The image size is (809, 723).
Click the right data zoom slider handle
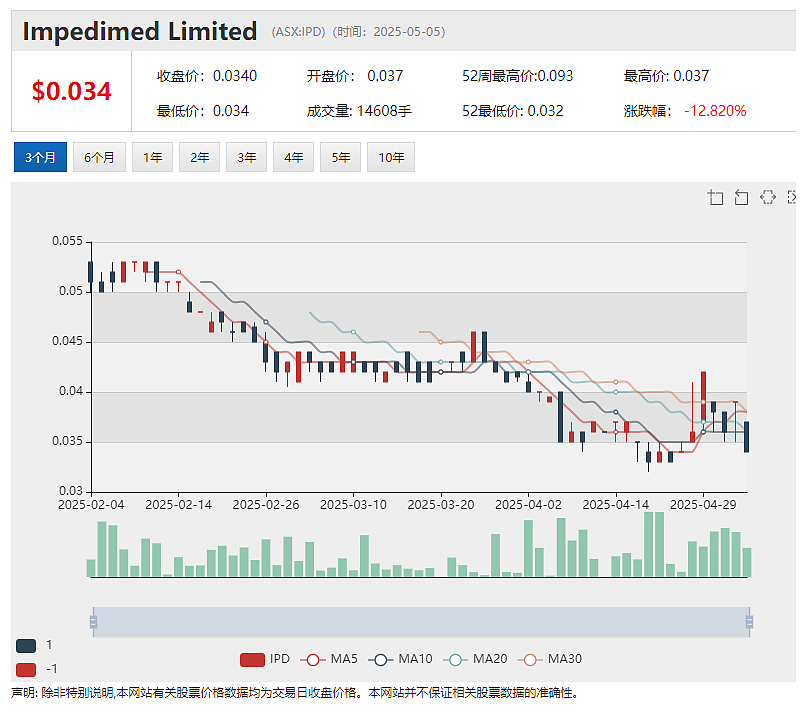749,622
